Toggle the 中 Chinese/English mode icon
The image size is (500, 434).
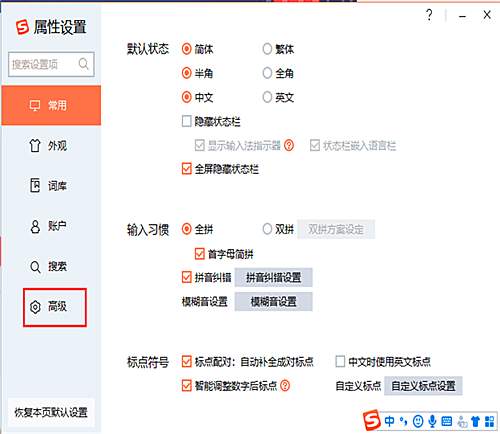[389, 421]
